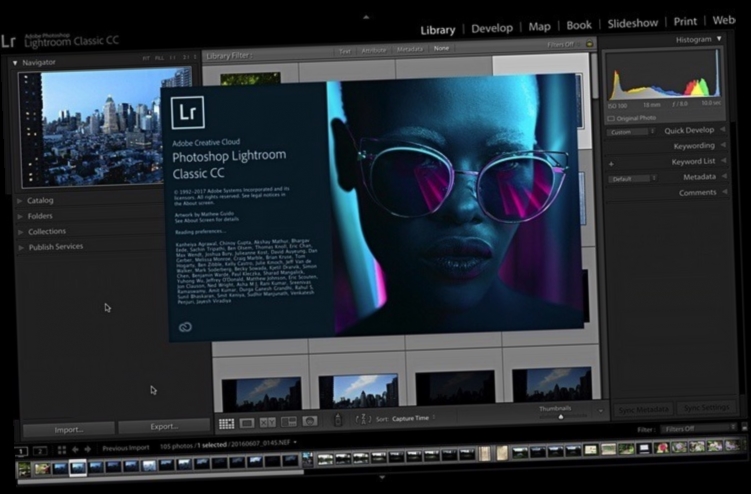Set Navigator zoom to FIT

tap(146, 58)
